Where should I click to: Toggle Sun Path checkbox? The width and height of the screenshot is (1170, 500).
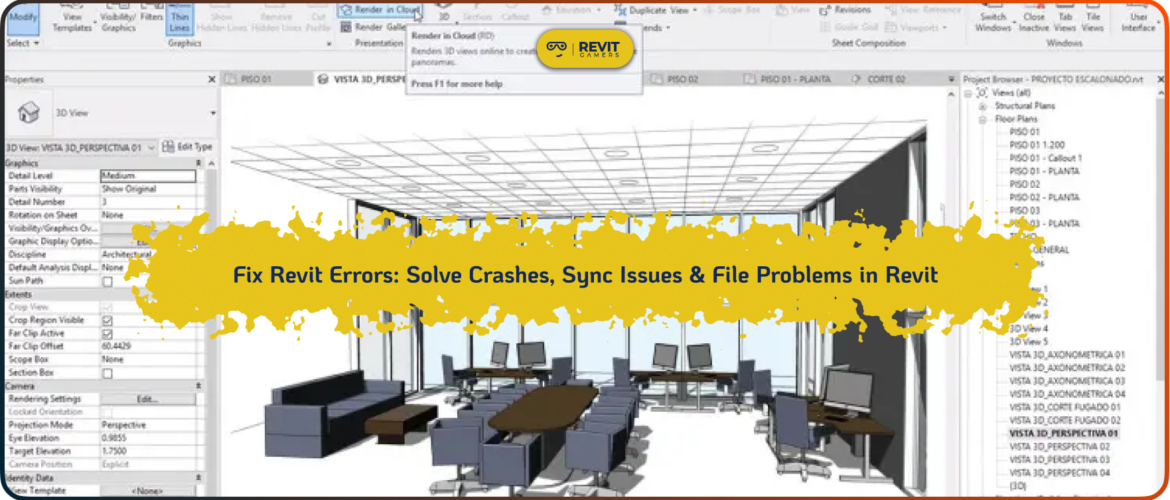pos(107,281)
